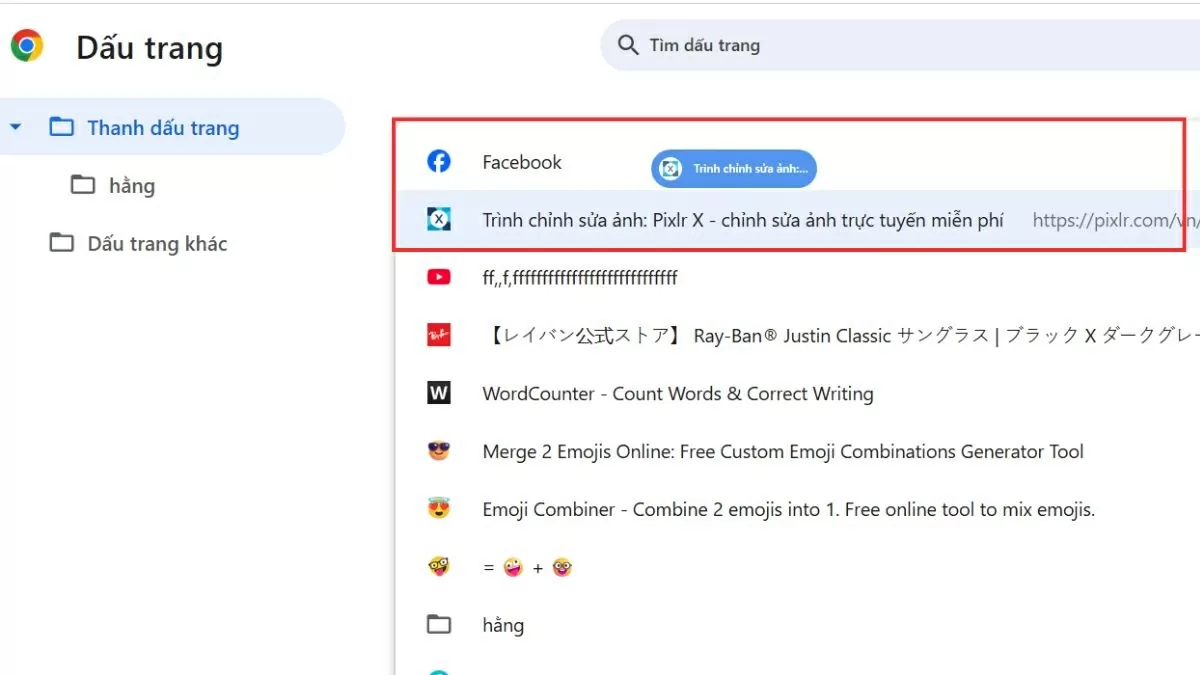Select the Ray-Ban site icon
The width and height of the screenshot is (1200, 675).
tap(439, 335)
